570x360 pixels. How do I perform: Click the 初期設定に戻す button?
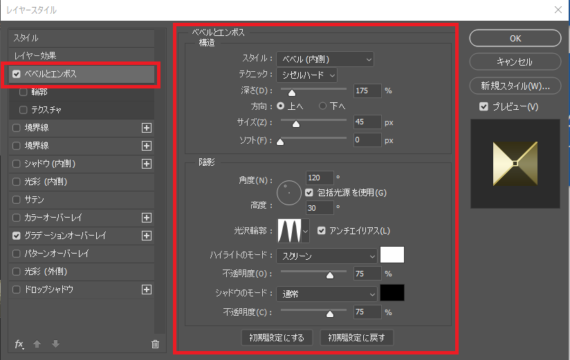pos(356,338)
